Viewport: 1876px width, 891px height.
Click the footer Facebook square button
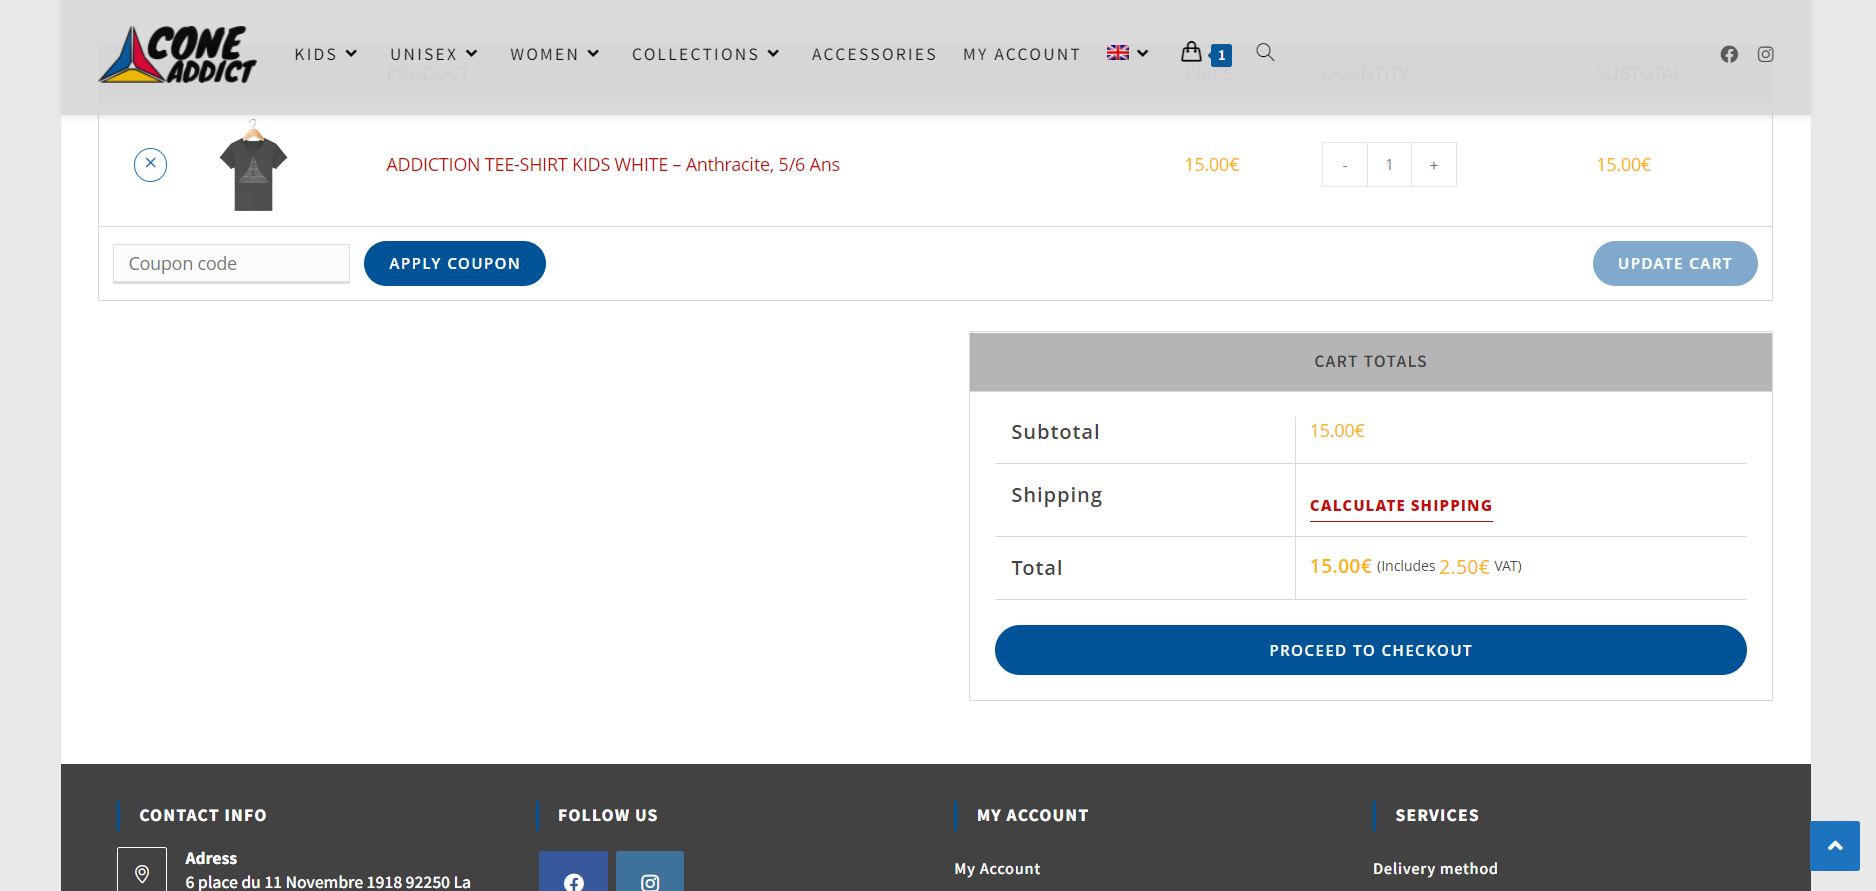pos(573,871)
